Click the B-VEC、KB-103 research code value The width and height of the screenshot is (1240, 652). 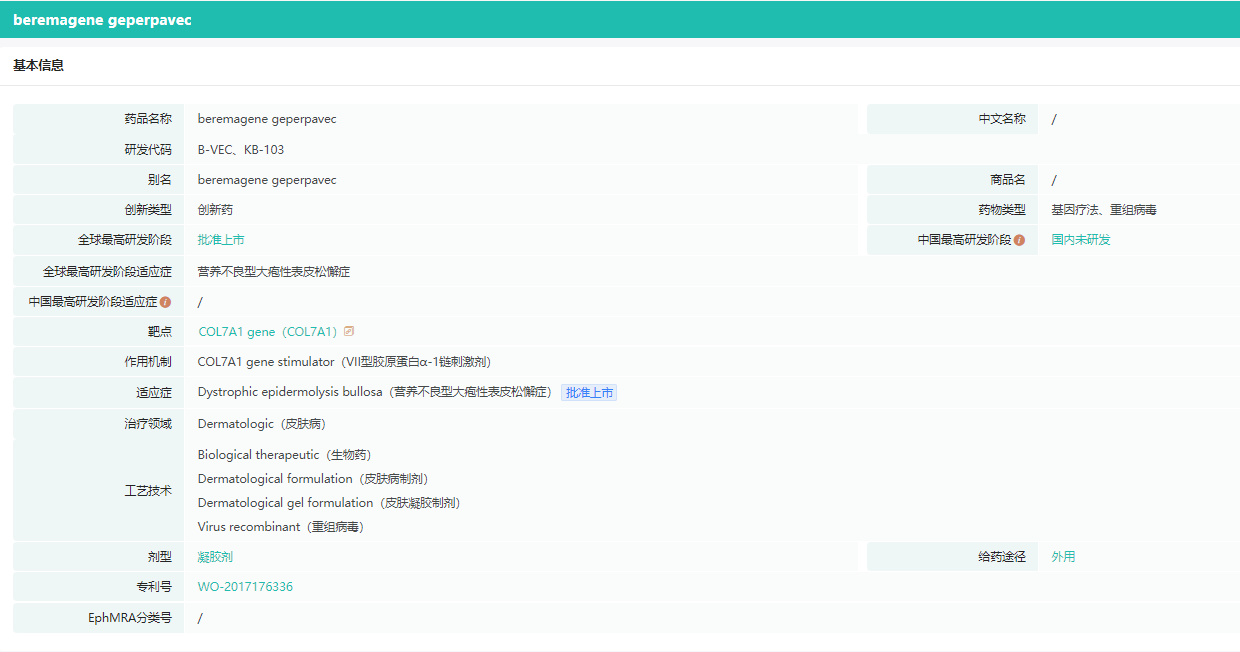point(241,150)
